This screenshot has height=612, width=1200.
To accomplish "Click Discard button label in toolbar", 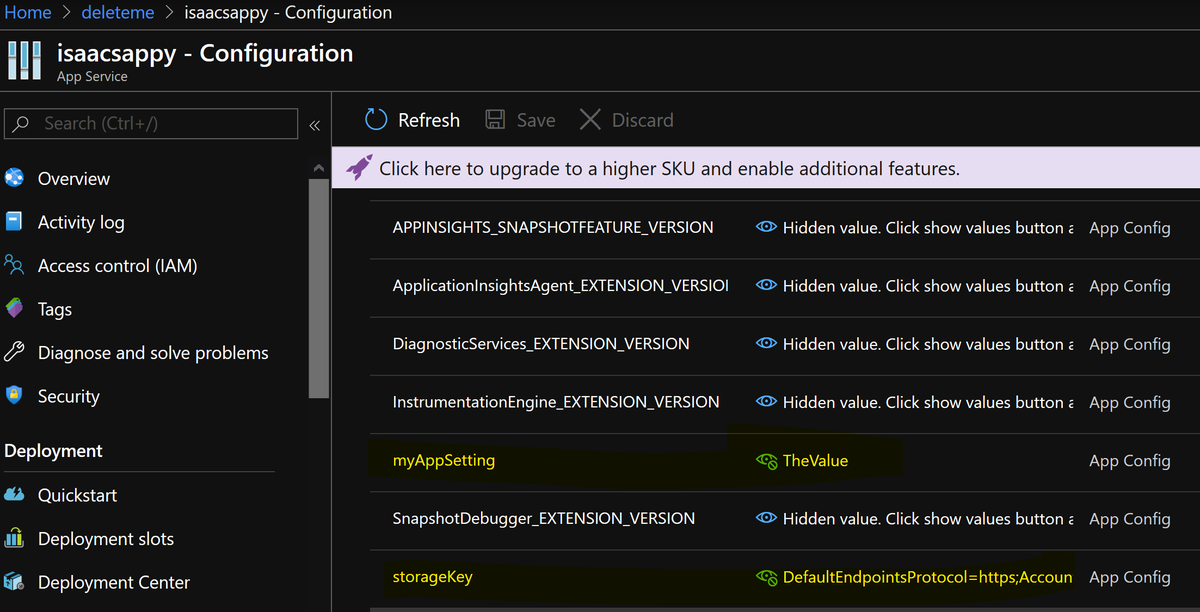I will [642, 120].
